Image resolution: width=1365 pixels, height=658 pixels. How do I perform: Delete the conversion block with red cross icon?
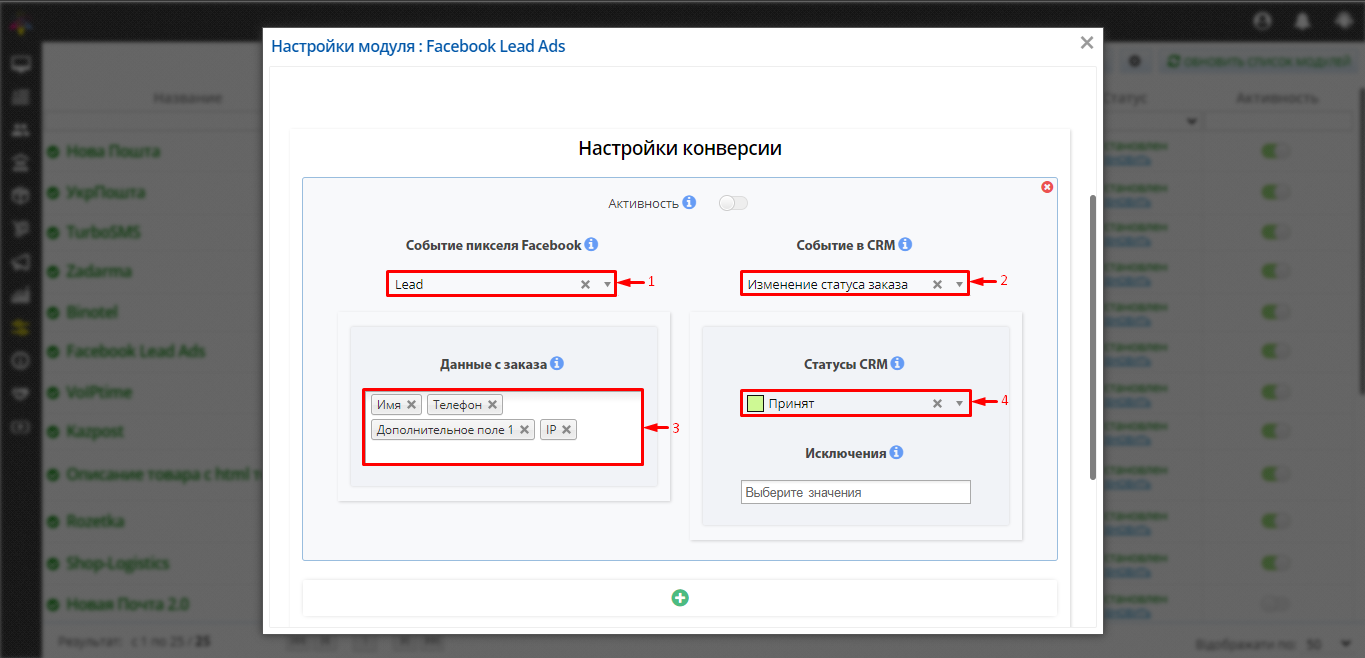pyautogui.click(x=1047, y=187)
